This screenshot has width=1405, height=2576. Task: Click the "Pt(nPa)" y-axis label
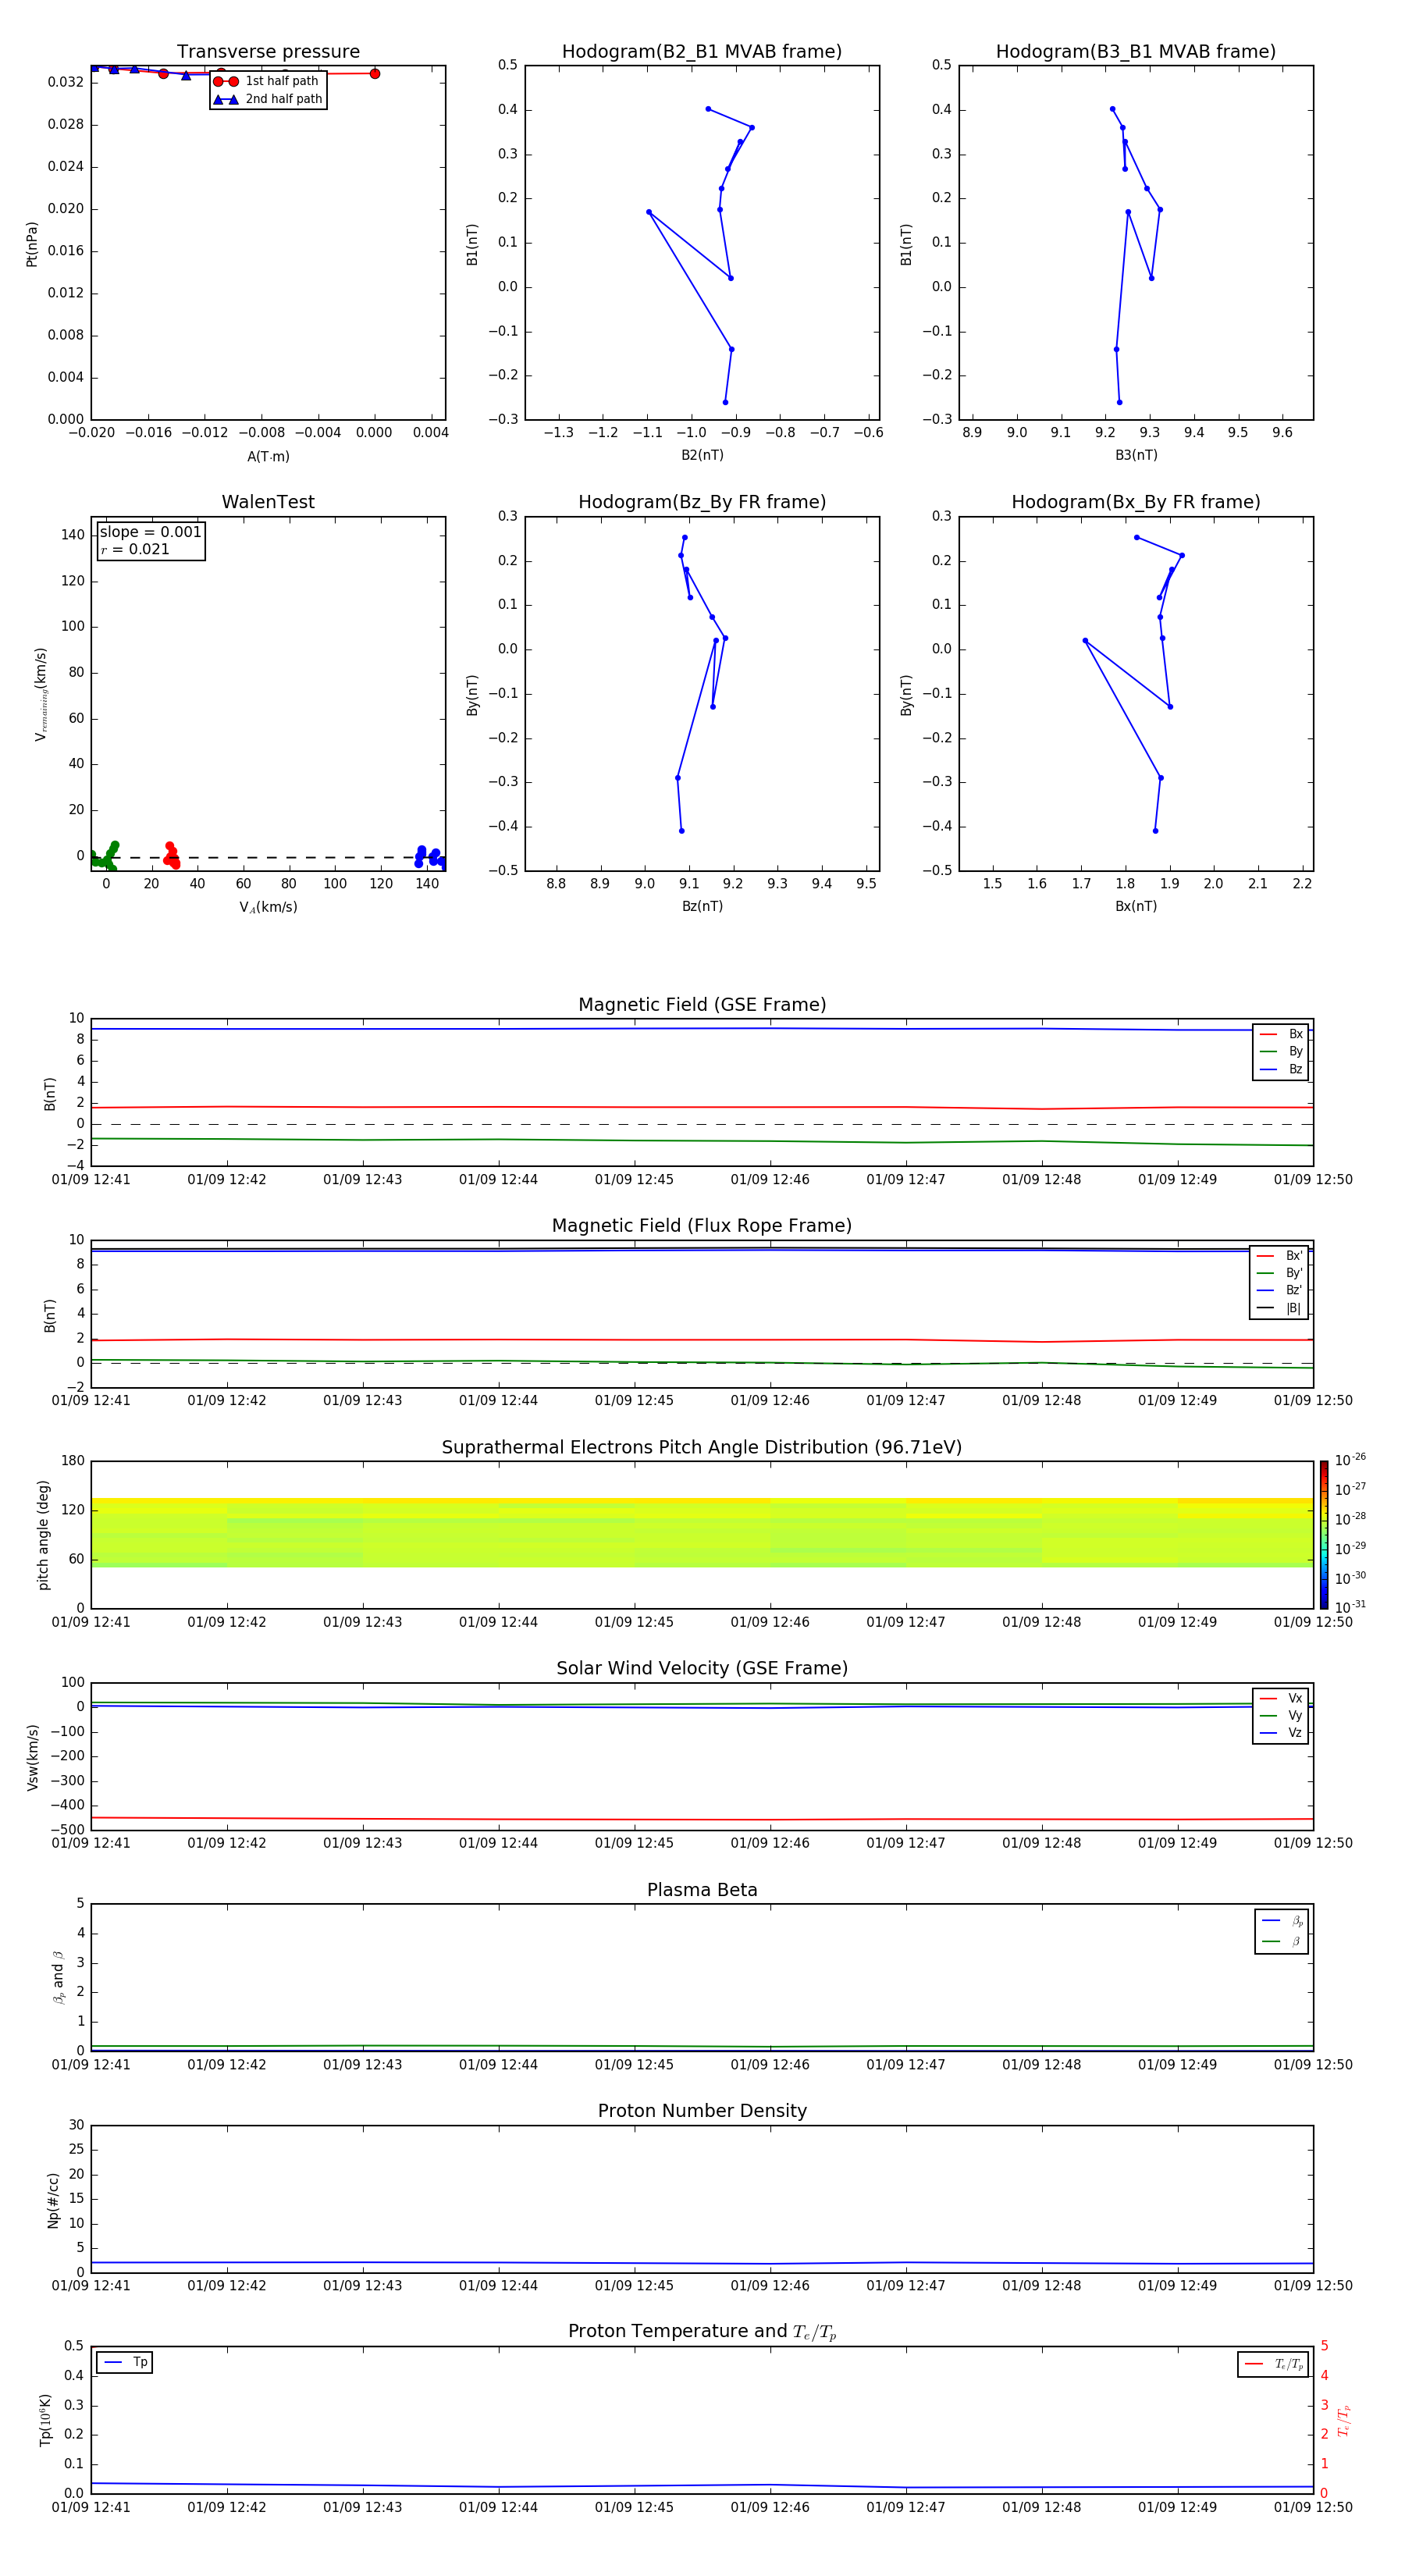pos(31,243)
